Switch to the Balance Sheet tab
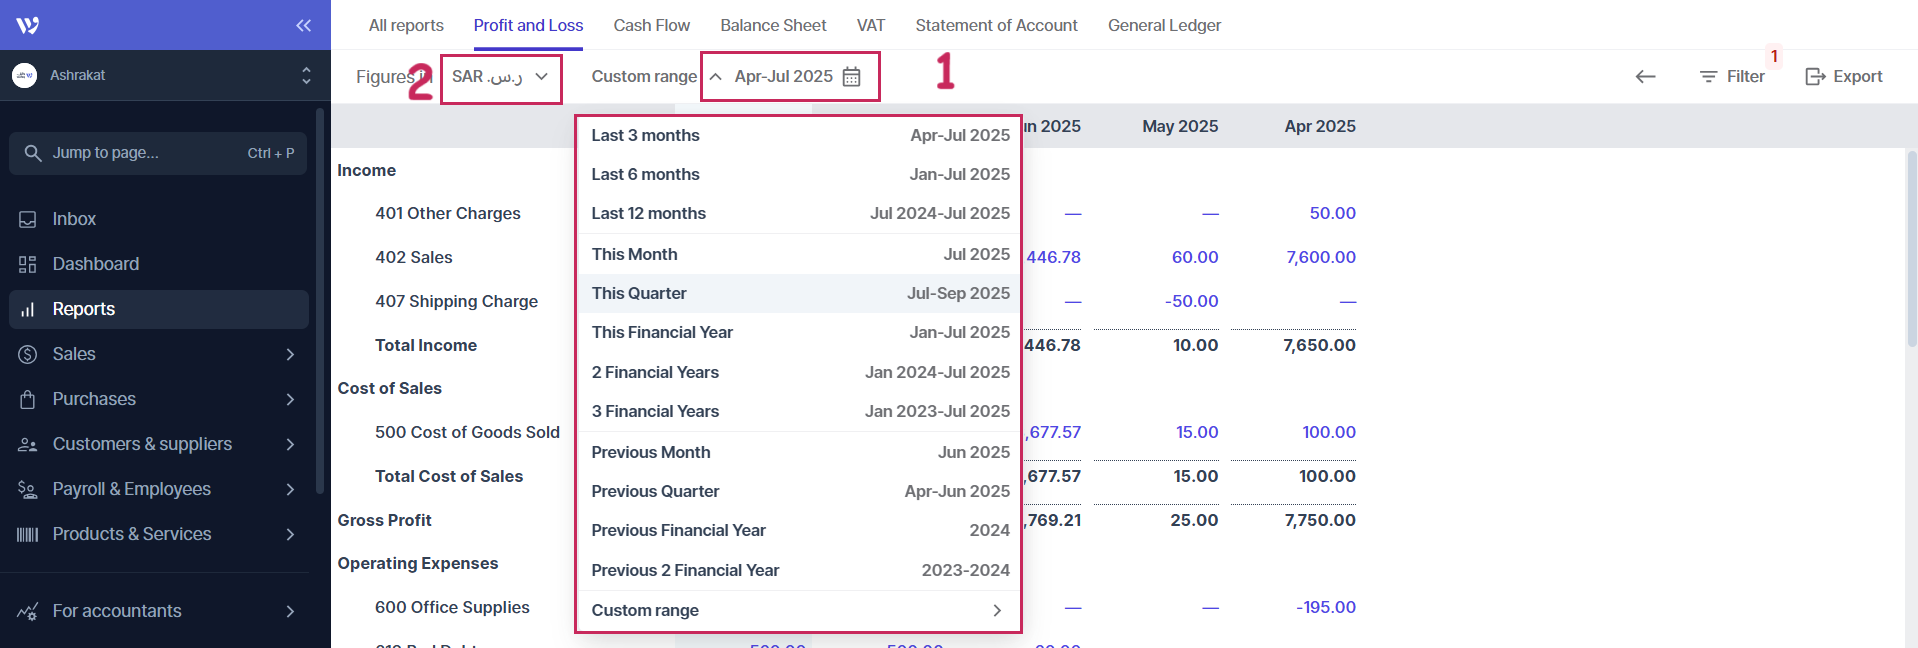 [x=773, y=25]
